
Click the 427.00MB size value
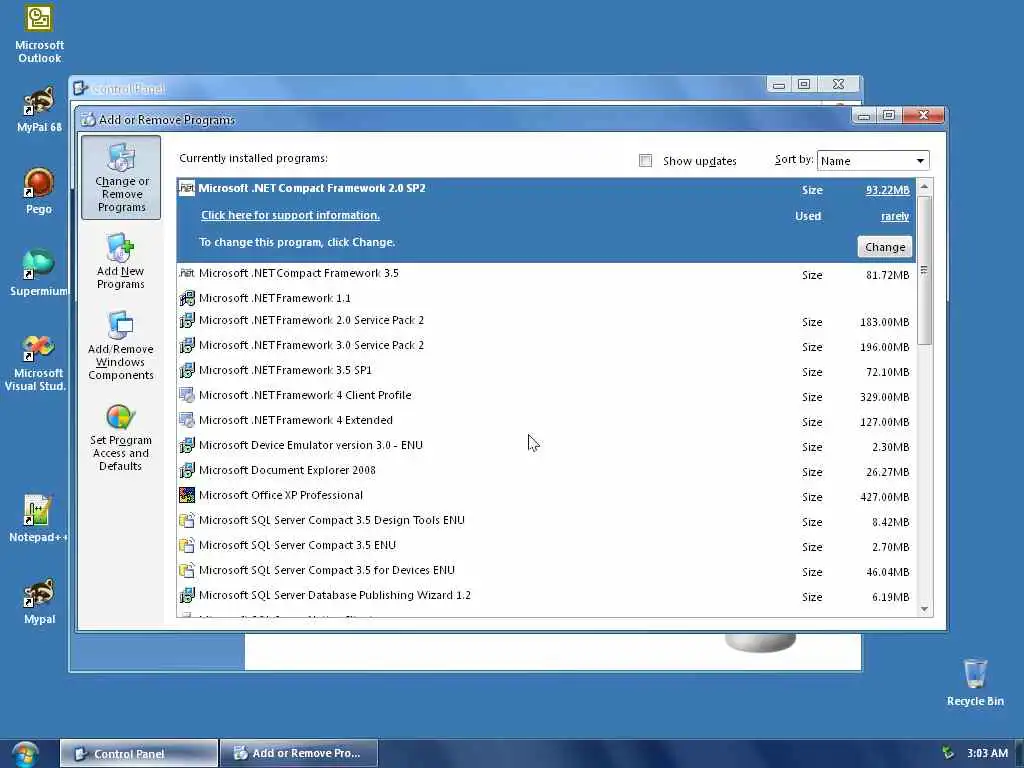(x=884, y=497)
